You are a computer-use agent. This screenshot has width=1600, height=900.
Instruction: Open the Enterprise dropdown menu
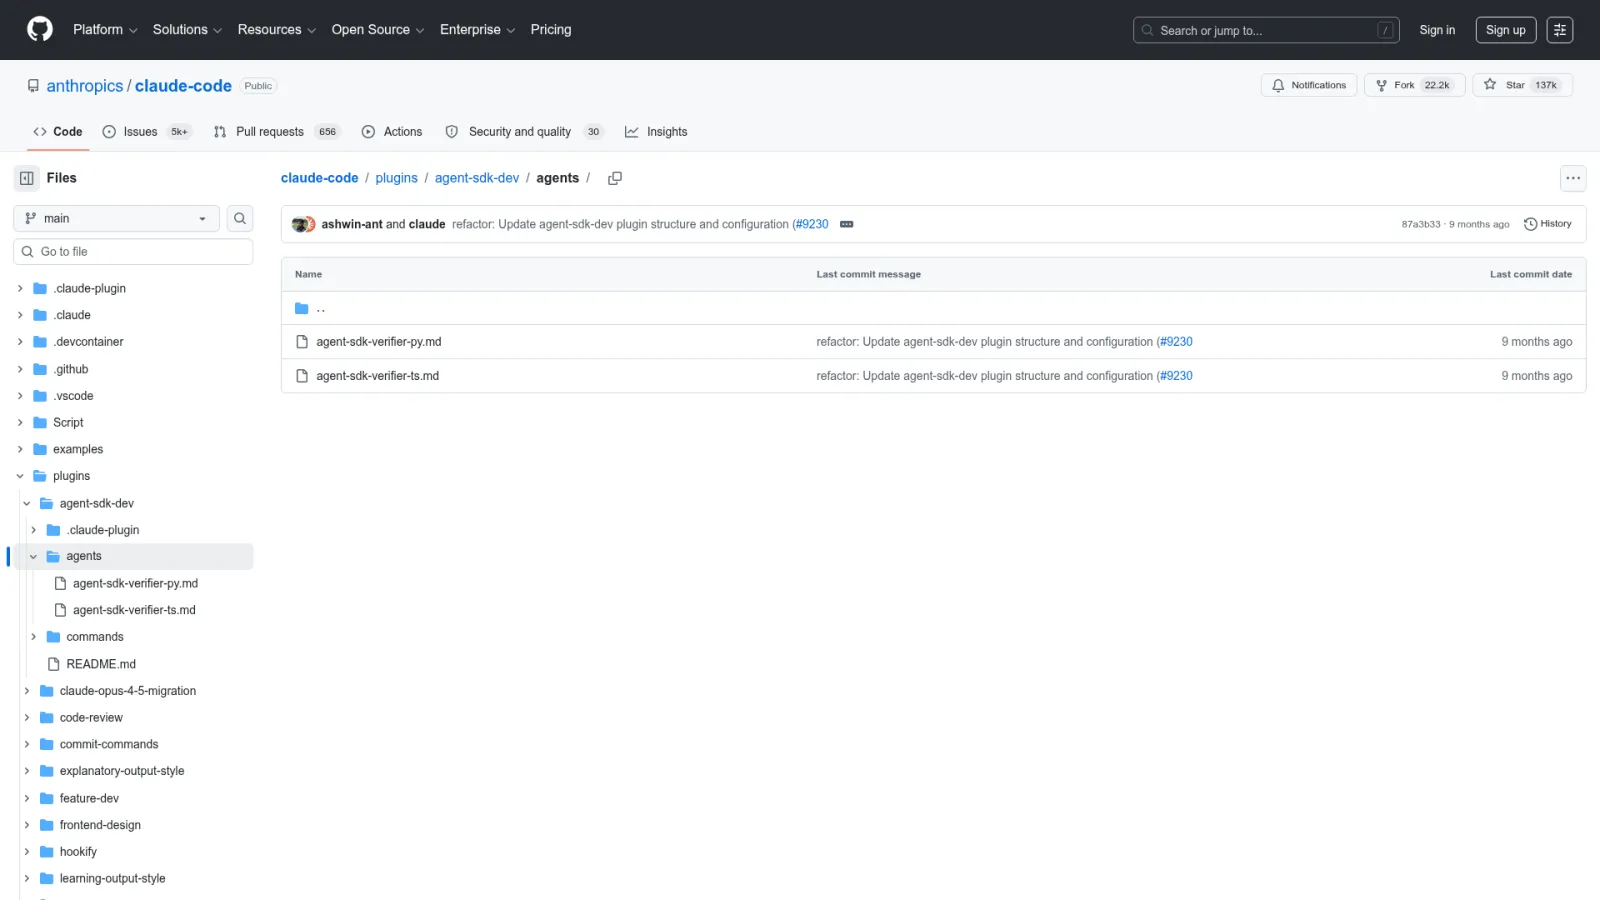tap(478, 30)
